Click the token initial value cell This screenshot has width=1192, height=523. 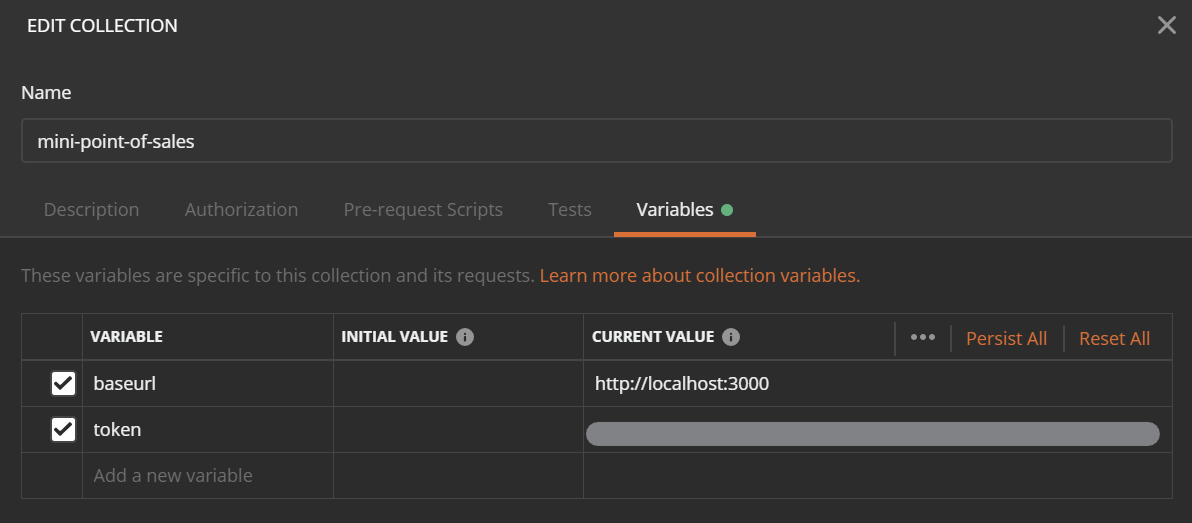(x=458, y=430)
